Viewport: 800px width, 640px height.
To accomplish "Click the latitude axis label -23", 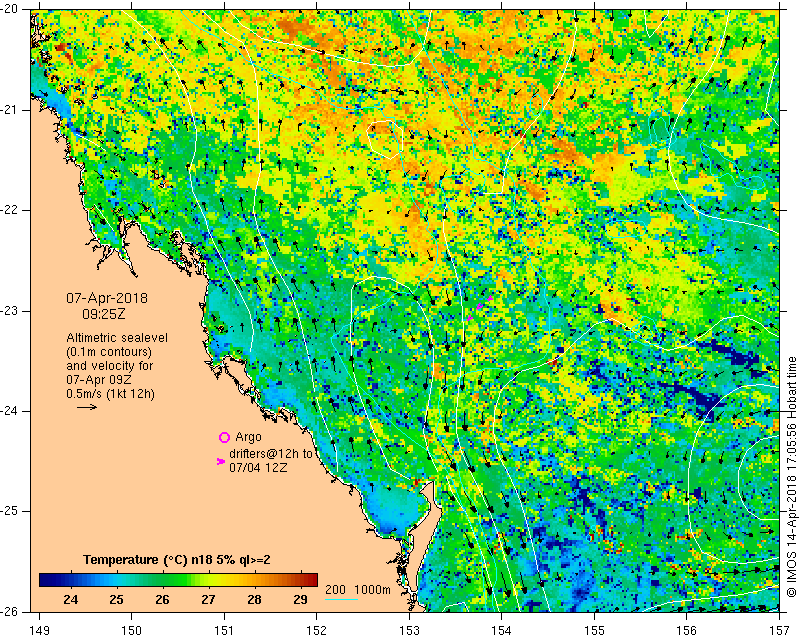I will click(x=9, y=311).
